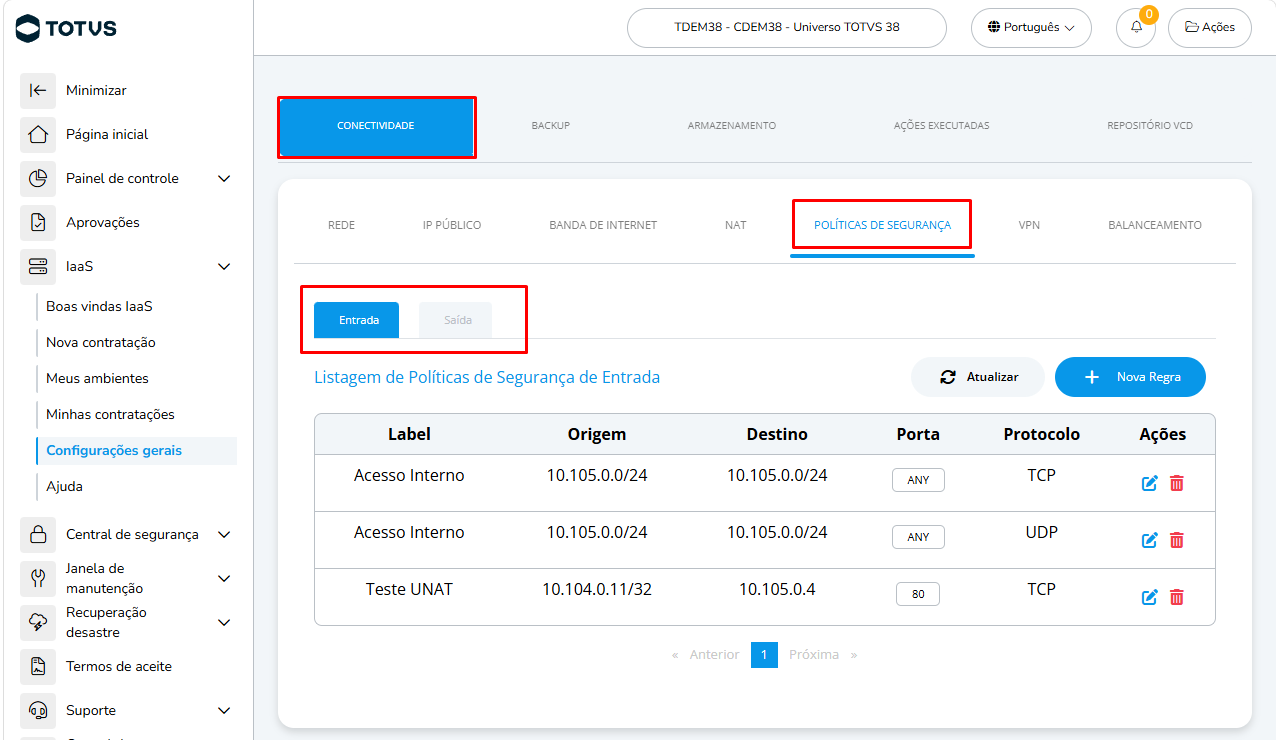This screenshot has height=740, width=1276.
Task: Open the notifications bell
Action: (1136, 27)
